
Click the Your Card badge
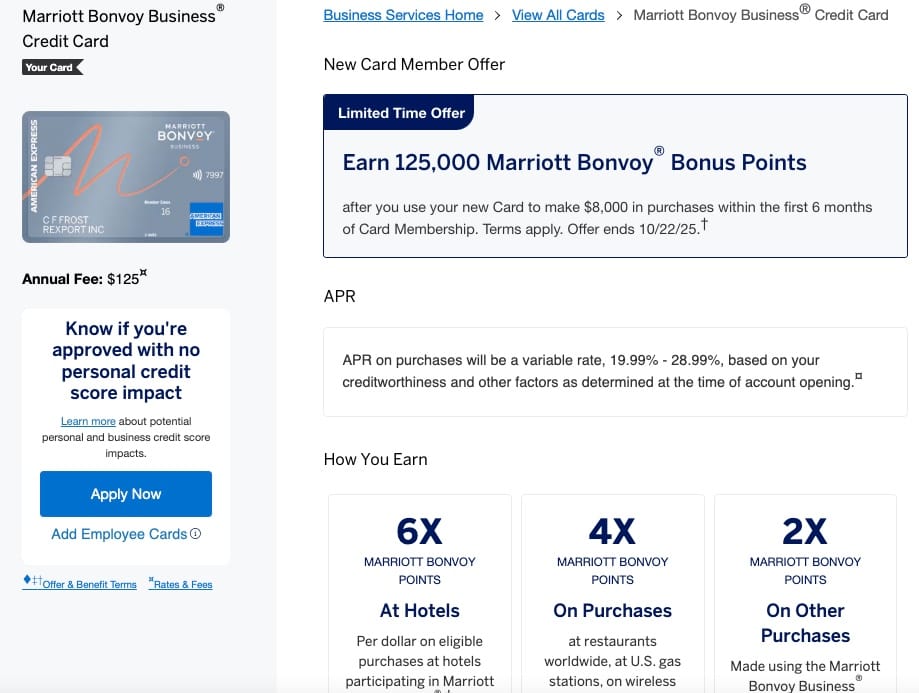(x=53, y=67)
